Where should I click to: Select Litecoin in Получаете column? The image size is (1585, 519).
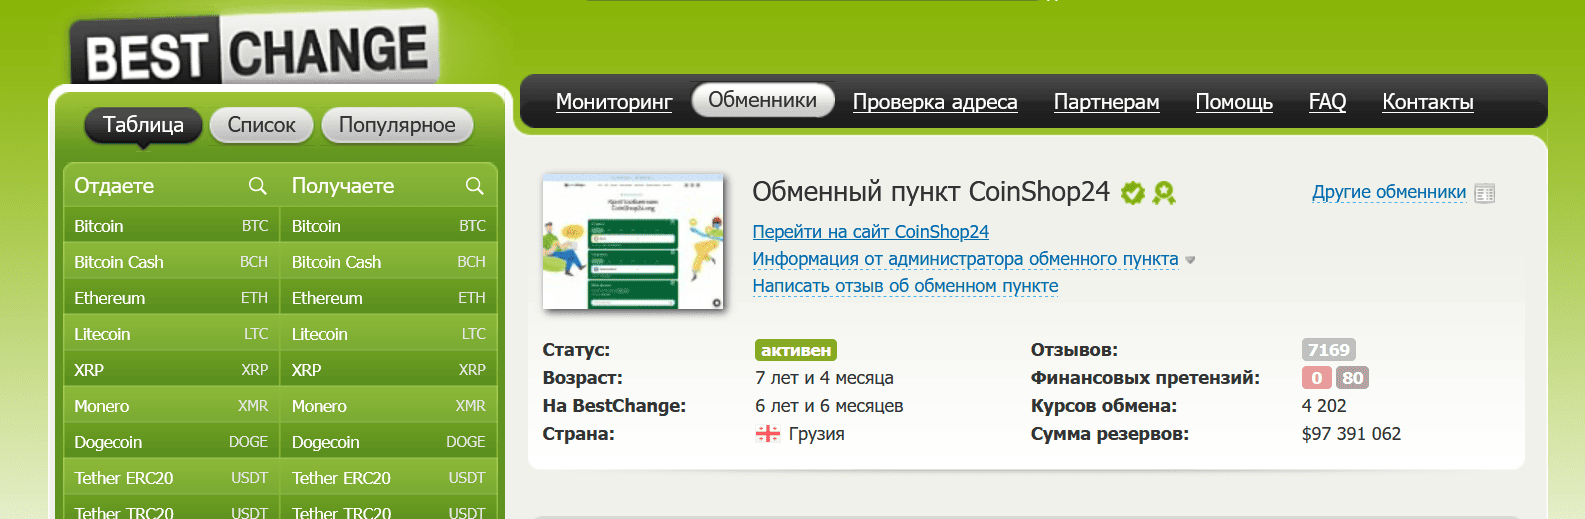[389, 334]
